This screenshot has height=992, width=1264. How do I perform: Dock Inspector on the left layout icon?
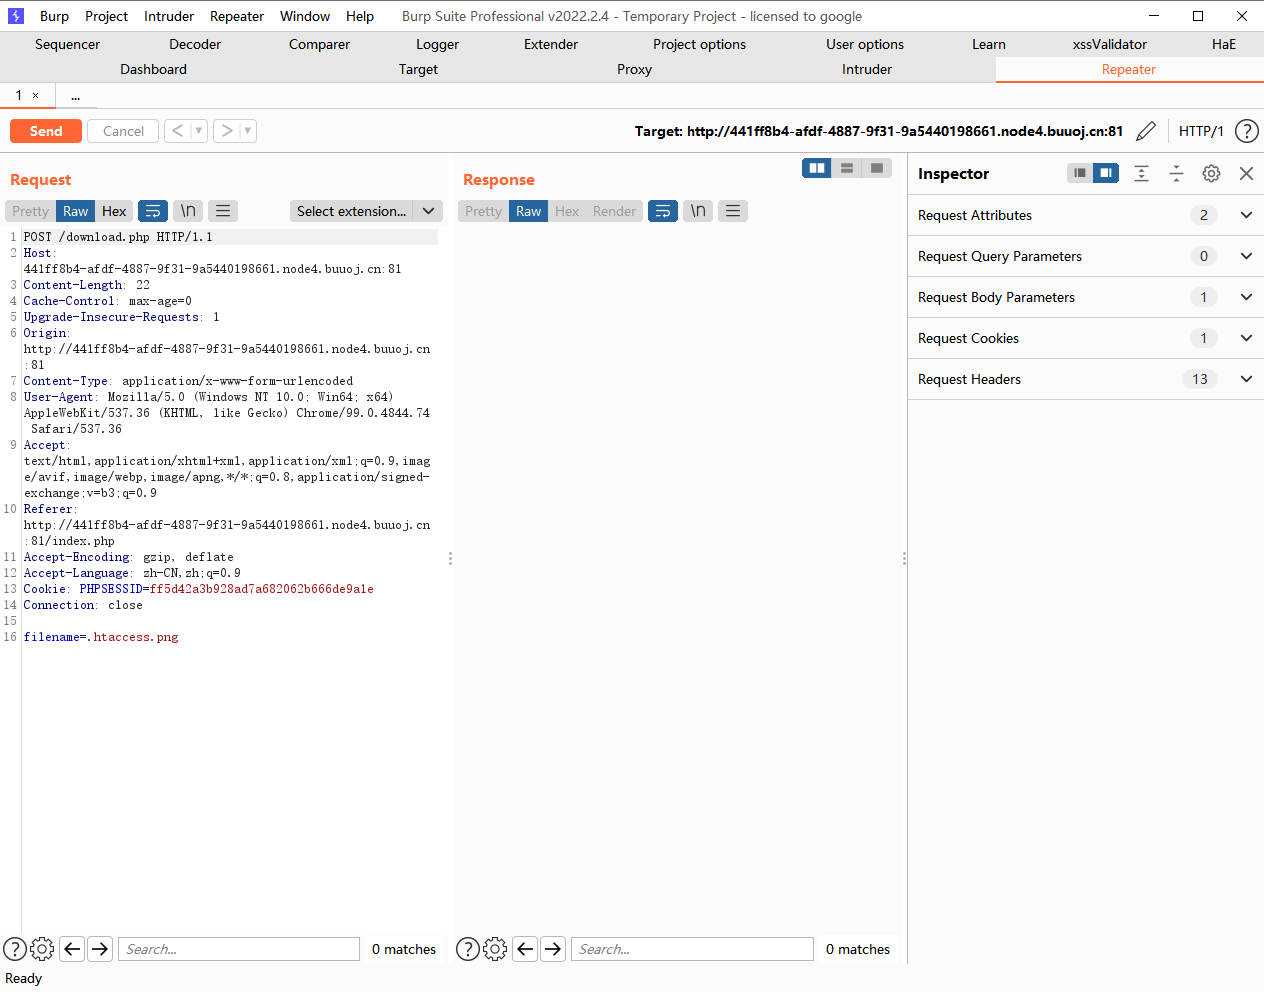coord(1080,173)
